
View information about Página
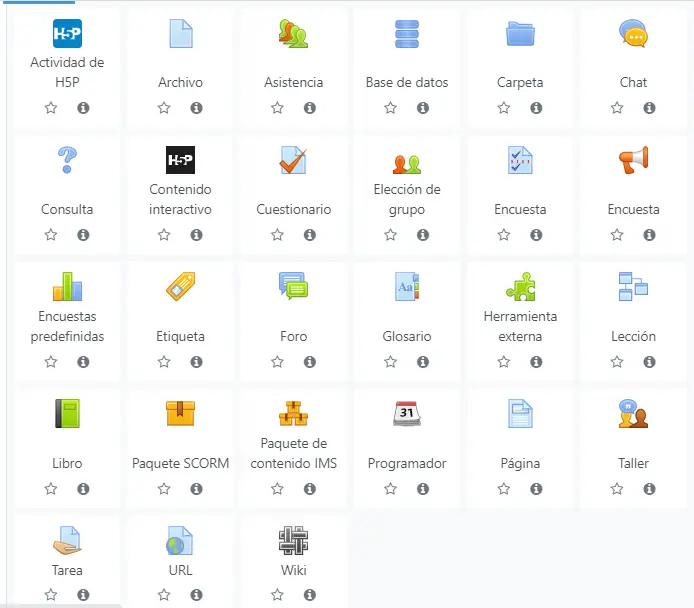[x=536, y=489]
